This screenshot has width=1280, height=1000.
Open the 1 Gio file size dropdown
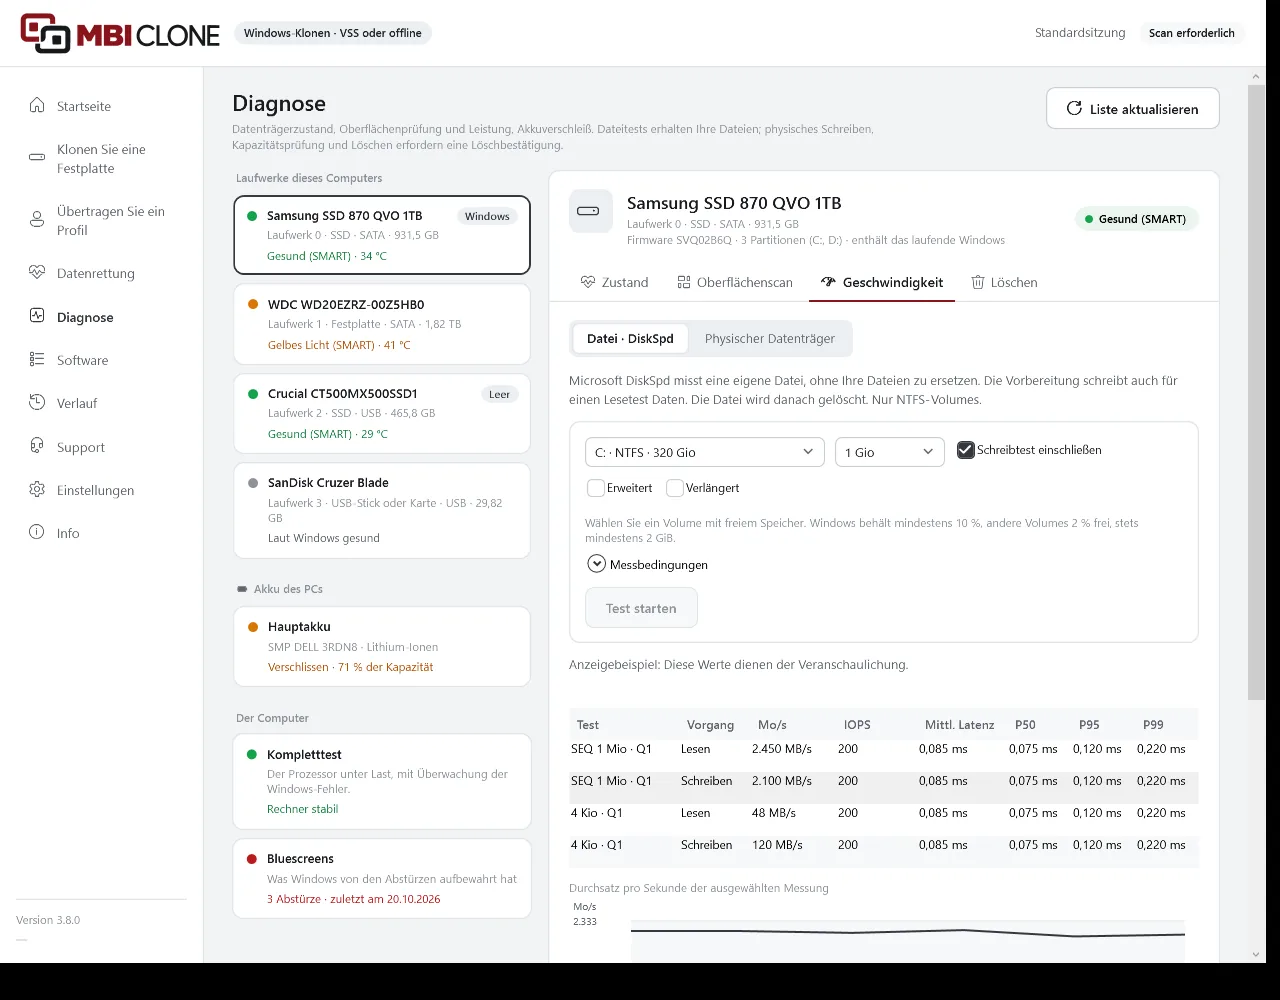point(890,452)
